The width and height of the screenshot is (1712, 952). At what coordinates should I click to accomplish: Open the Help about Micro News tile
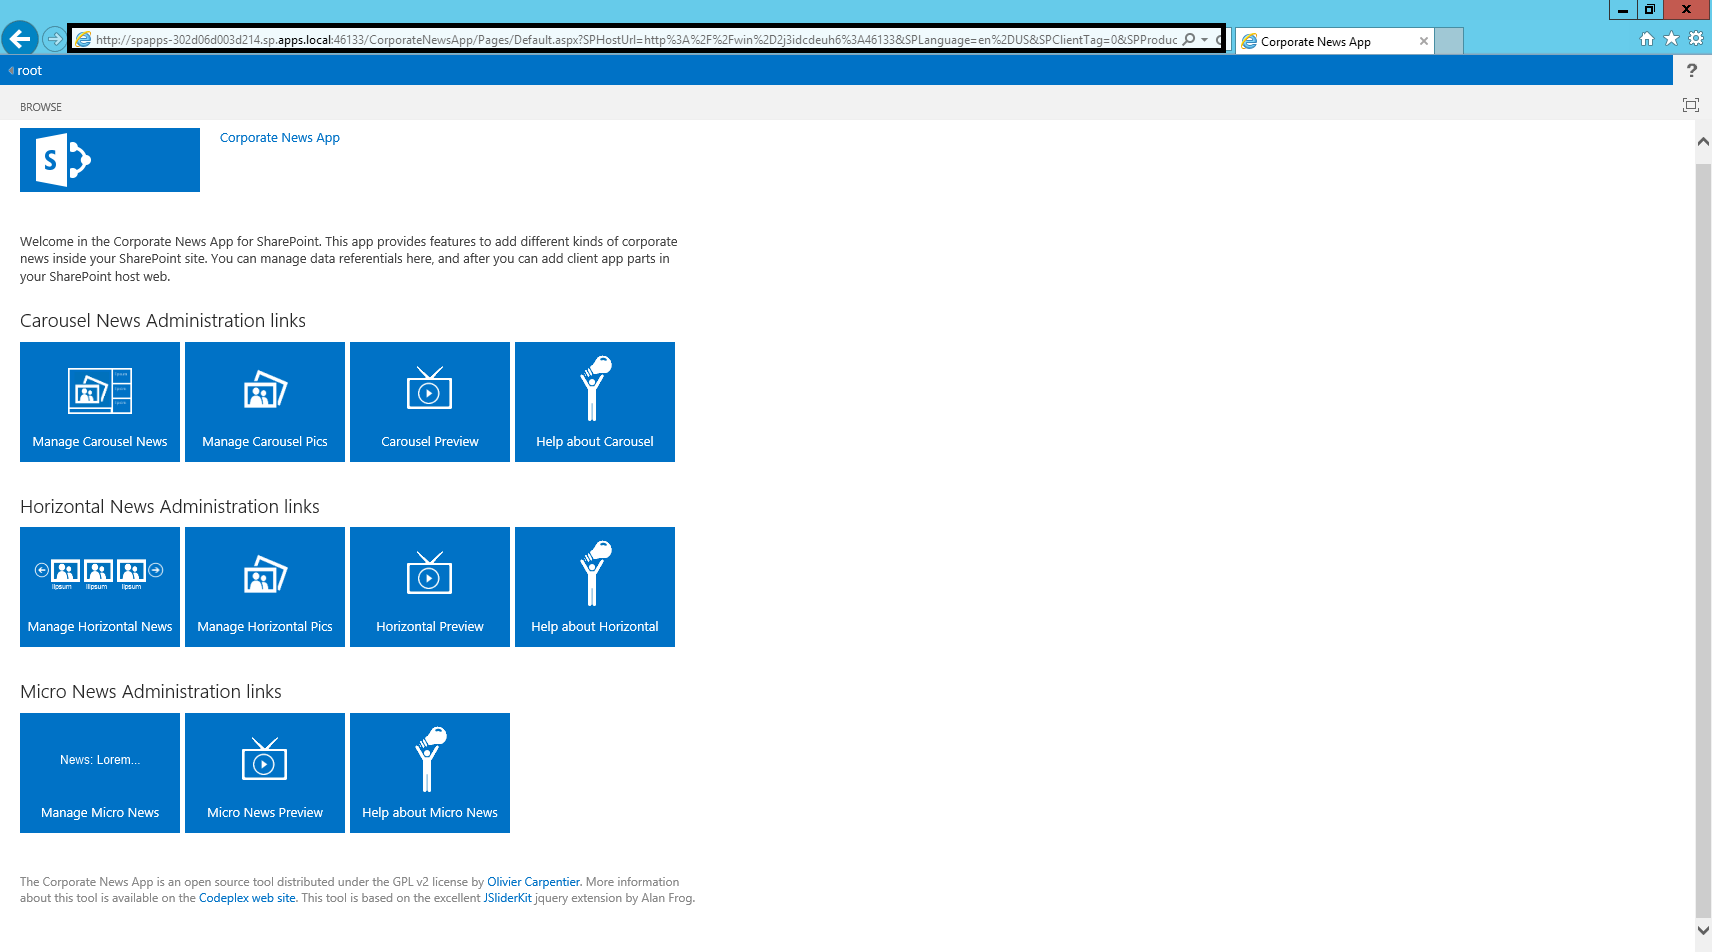click(x=430, y=773)
